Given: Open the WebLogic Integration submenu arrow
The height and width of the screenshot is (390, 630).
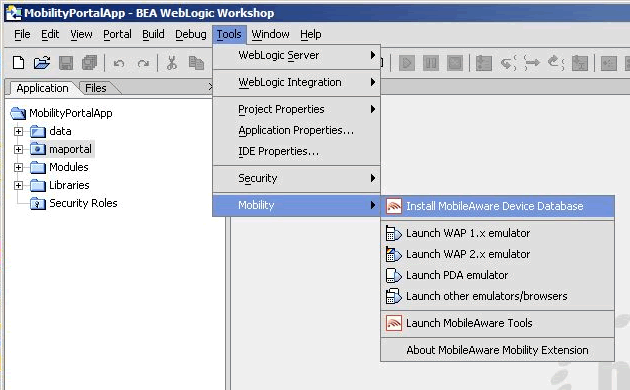Looking at the screenshot, I should (373, 82).
